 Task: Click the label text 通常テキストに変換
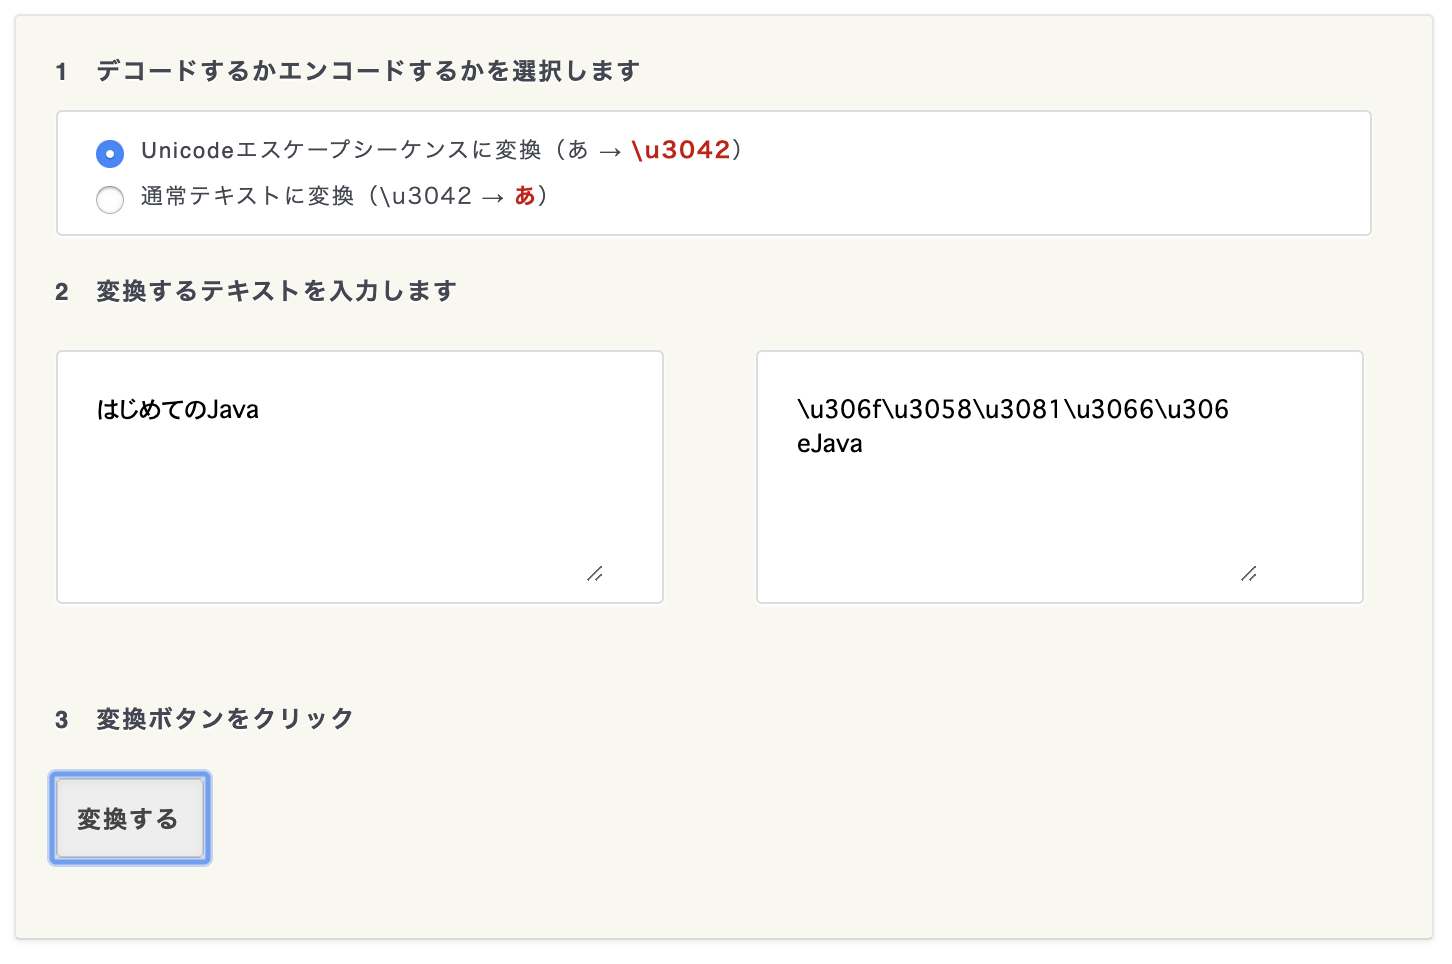248,196
